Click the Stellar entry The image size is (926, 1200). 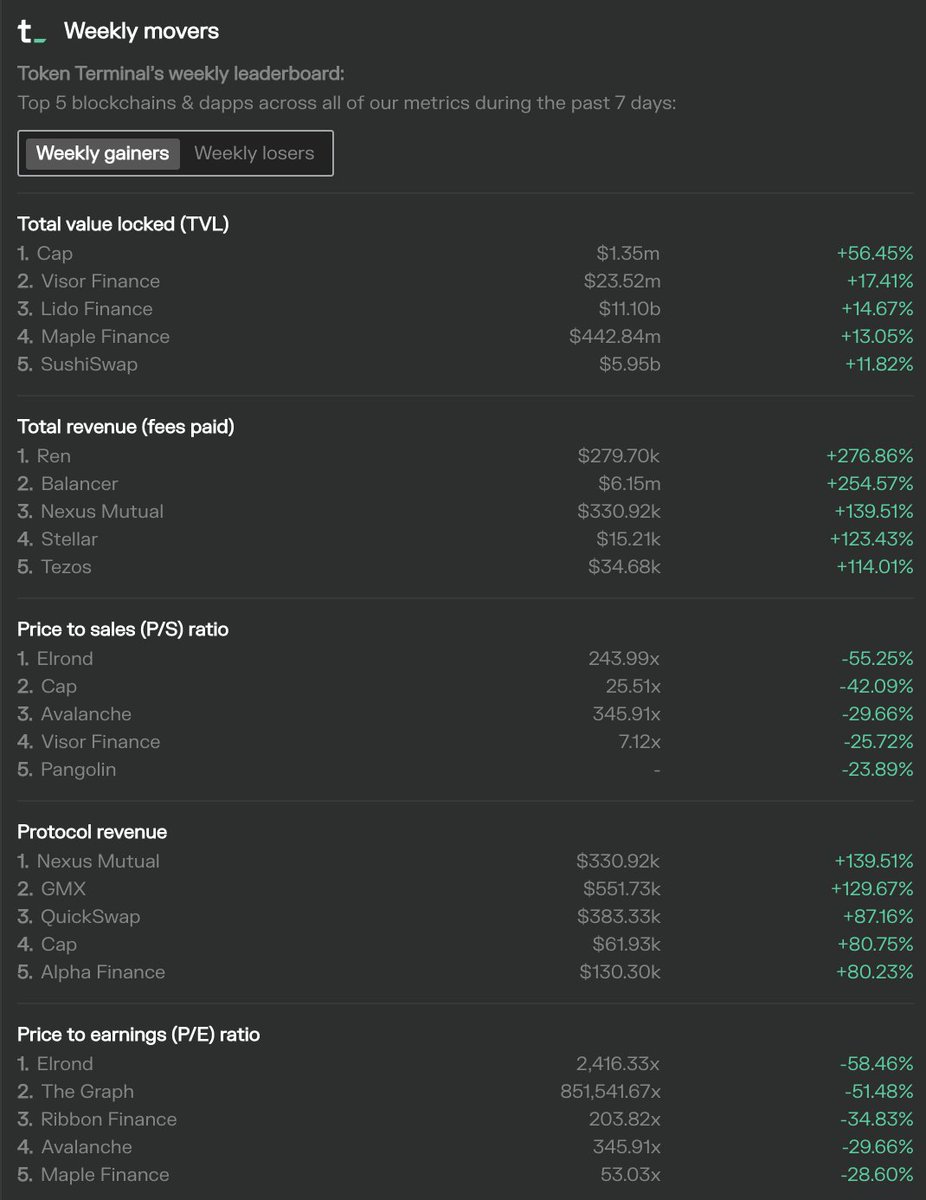click(69, 539)
